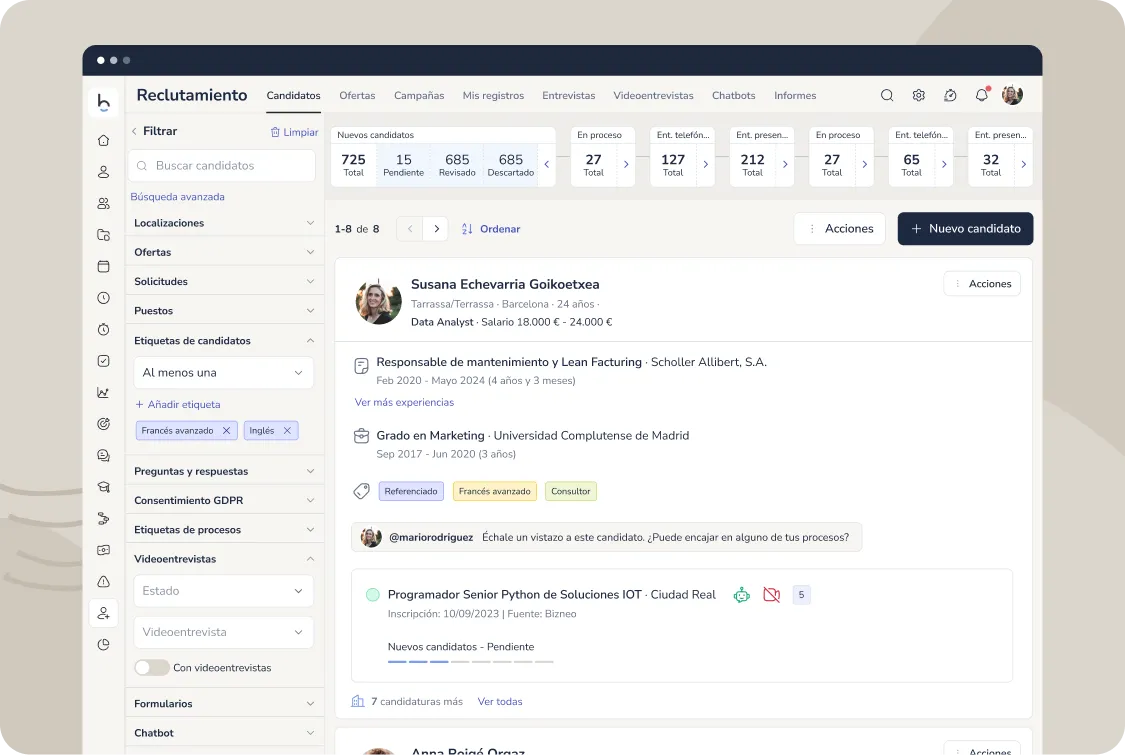Click the Buscar candidatos search field
The width and height of the screenshot is (1125, 755).
click(223, 166)
